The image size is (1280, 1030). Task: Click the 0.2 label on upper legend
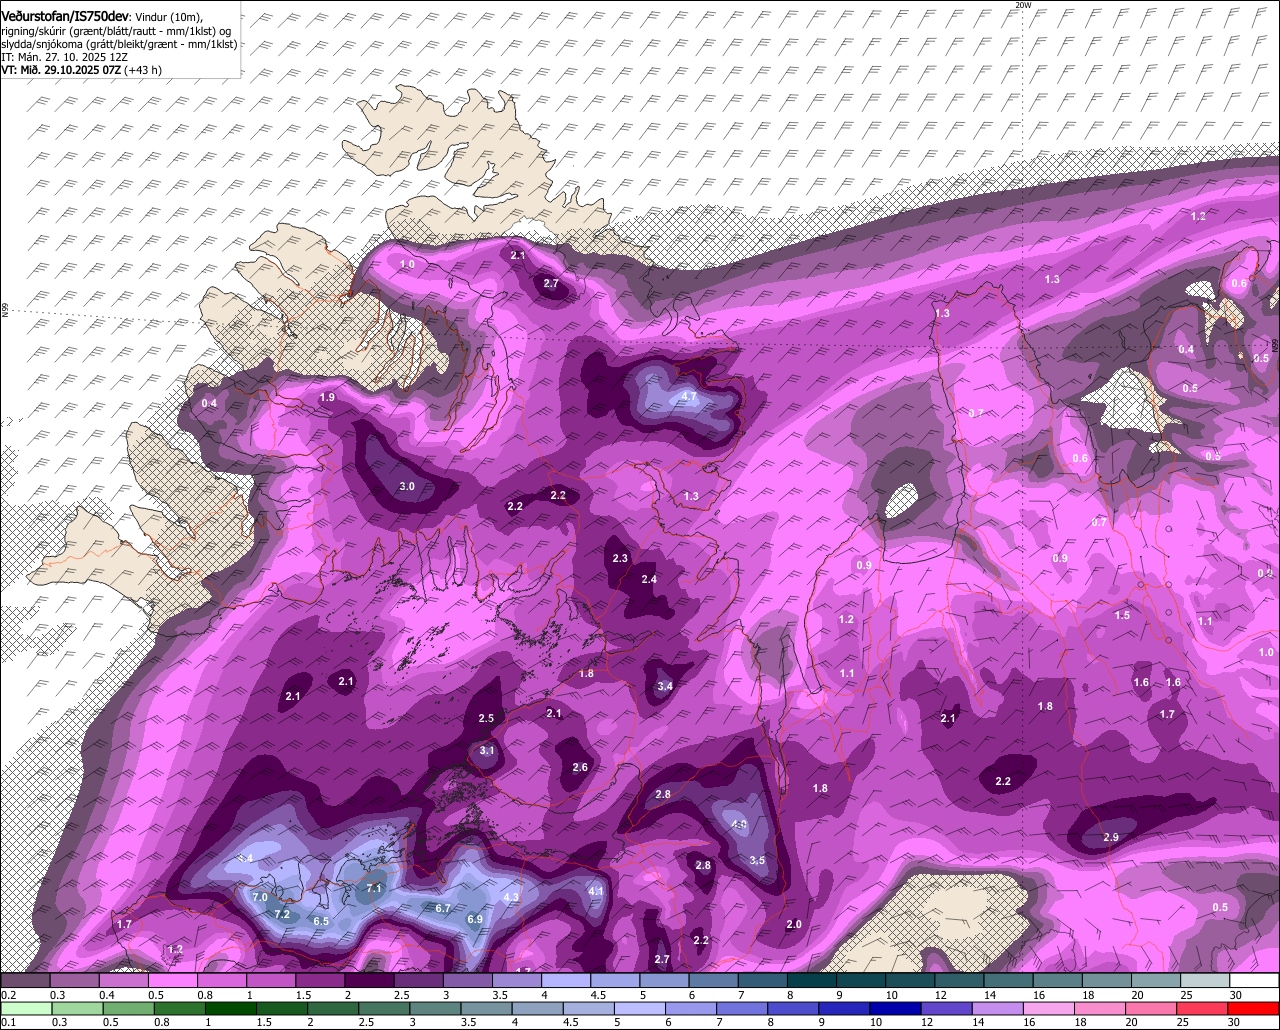7,995
